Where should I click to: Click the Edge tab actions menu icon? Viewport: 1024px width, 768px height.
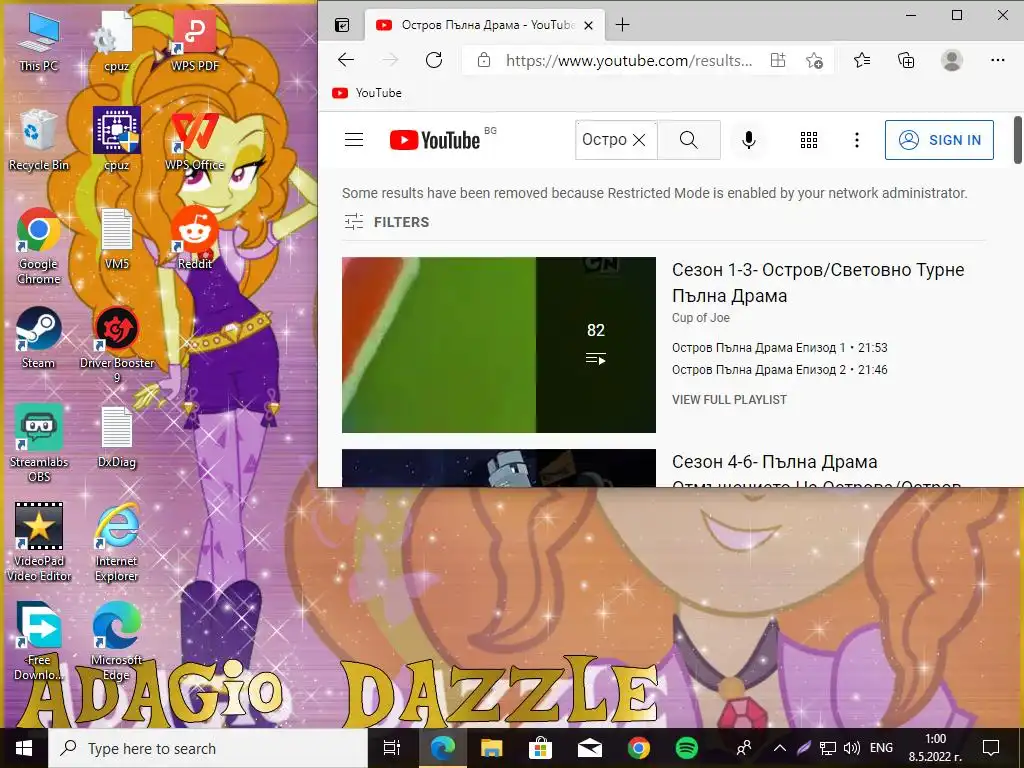point(342,25)
